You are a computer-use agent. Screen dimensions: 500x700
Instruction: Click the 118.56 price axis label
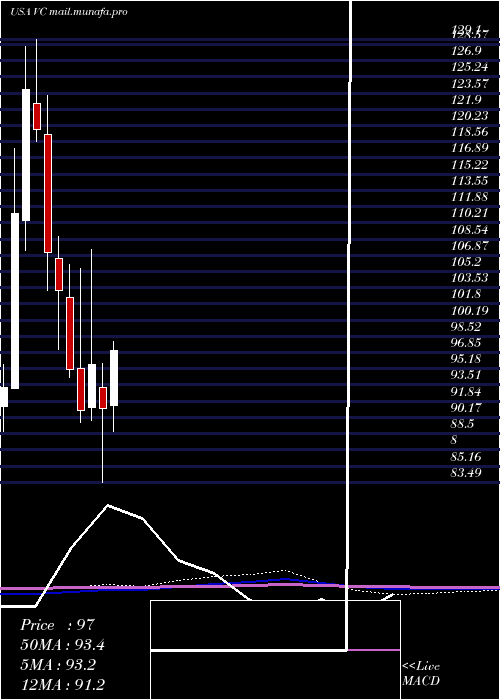[470, 131]
